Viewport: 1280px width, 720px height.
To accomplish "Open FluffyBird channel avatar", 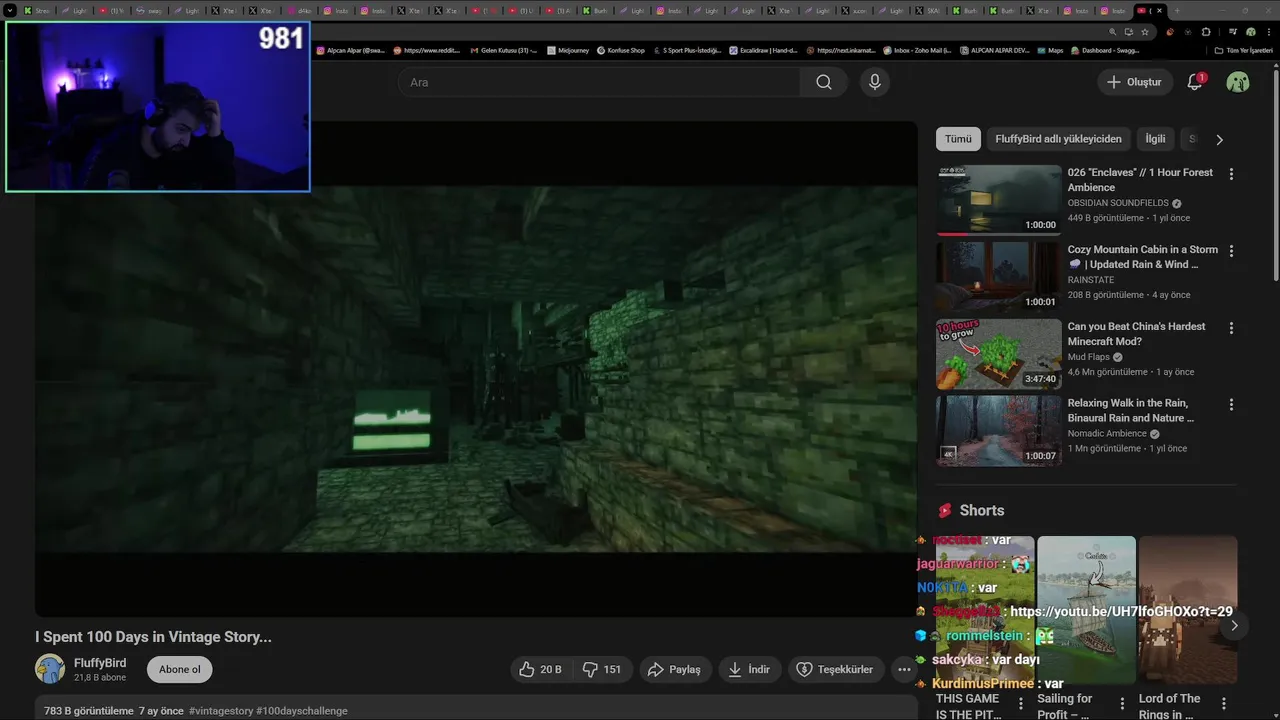I will coord(50,669).
